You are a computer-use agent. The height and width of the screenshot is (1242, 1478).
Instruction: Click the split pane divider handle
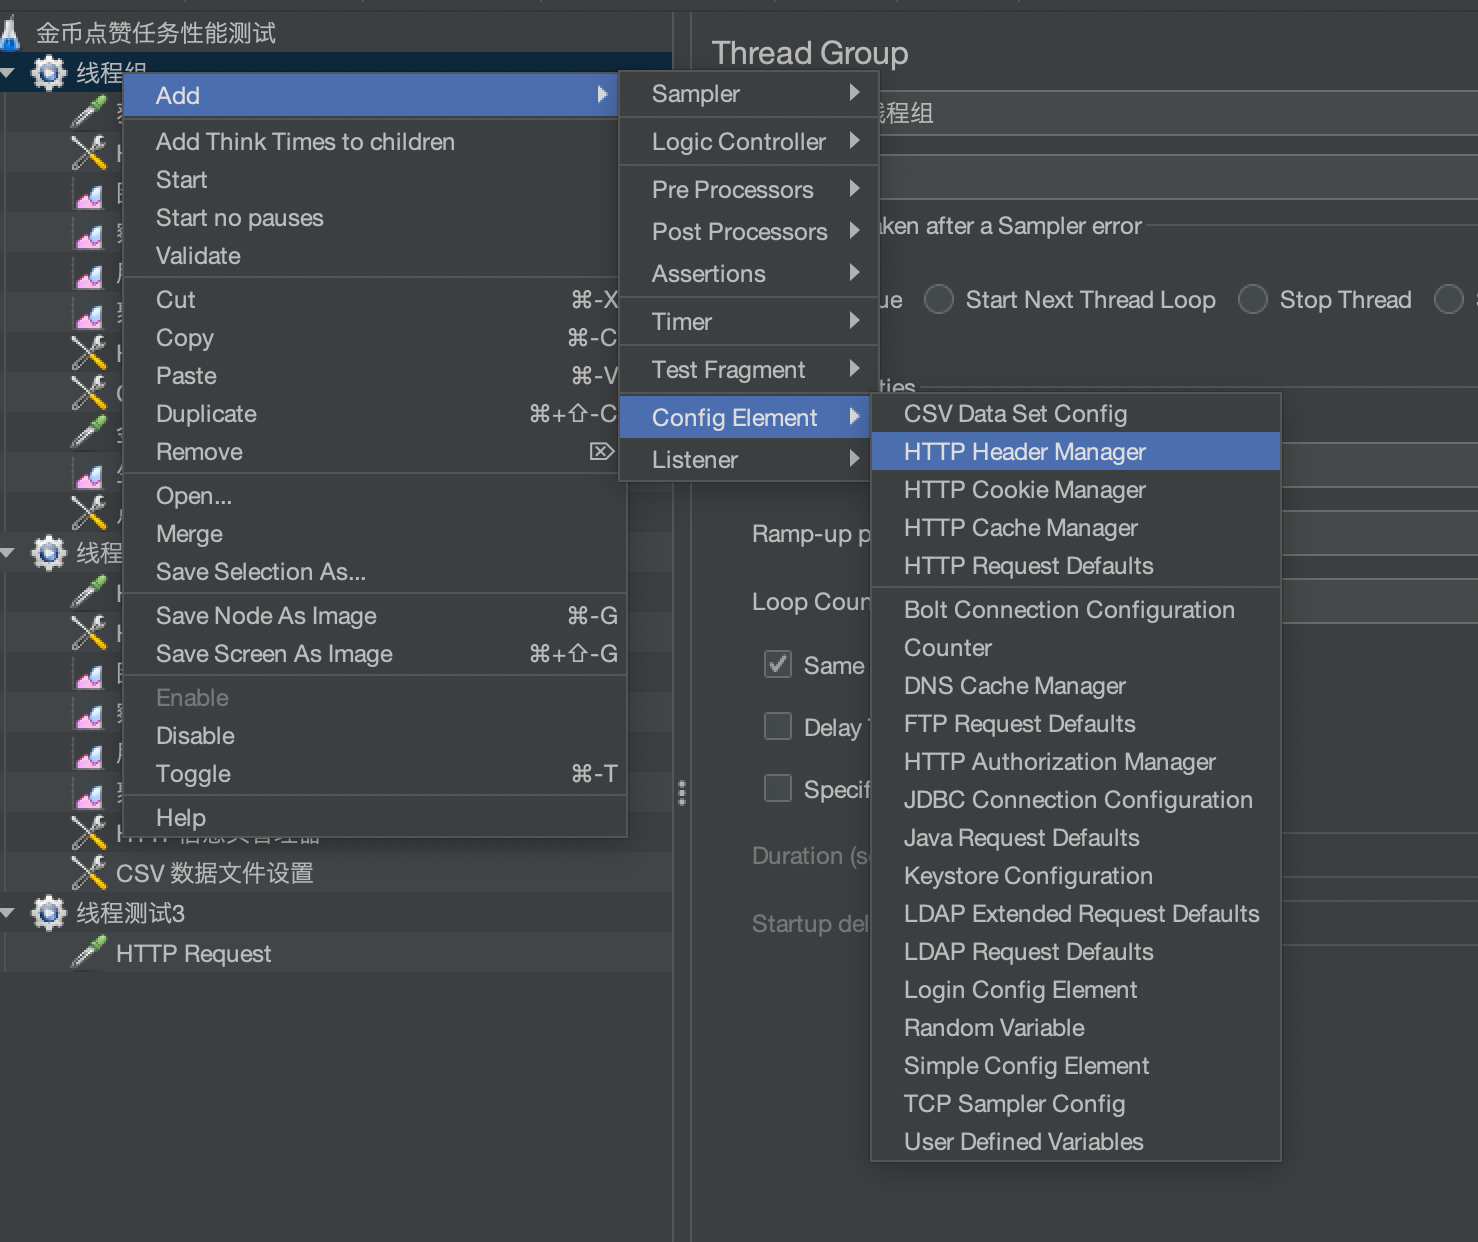click(x=682, y=793)
